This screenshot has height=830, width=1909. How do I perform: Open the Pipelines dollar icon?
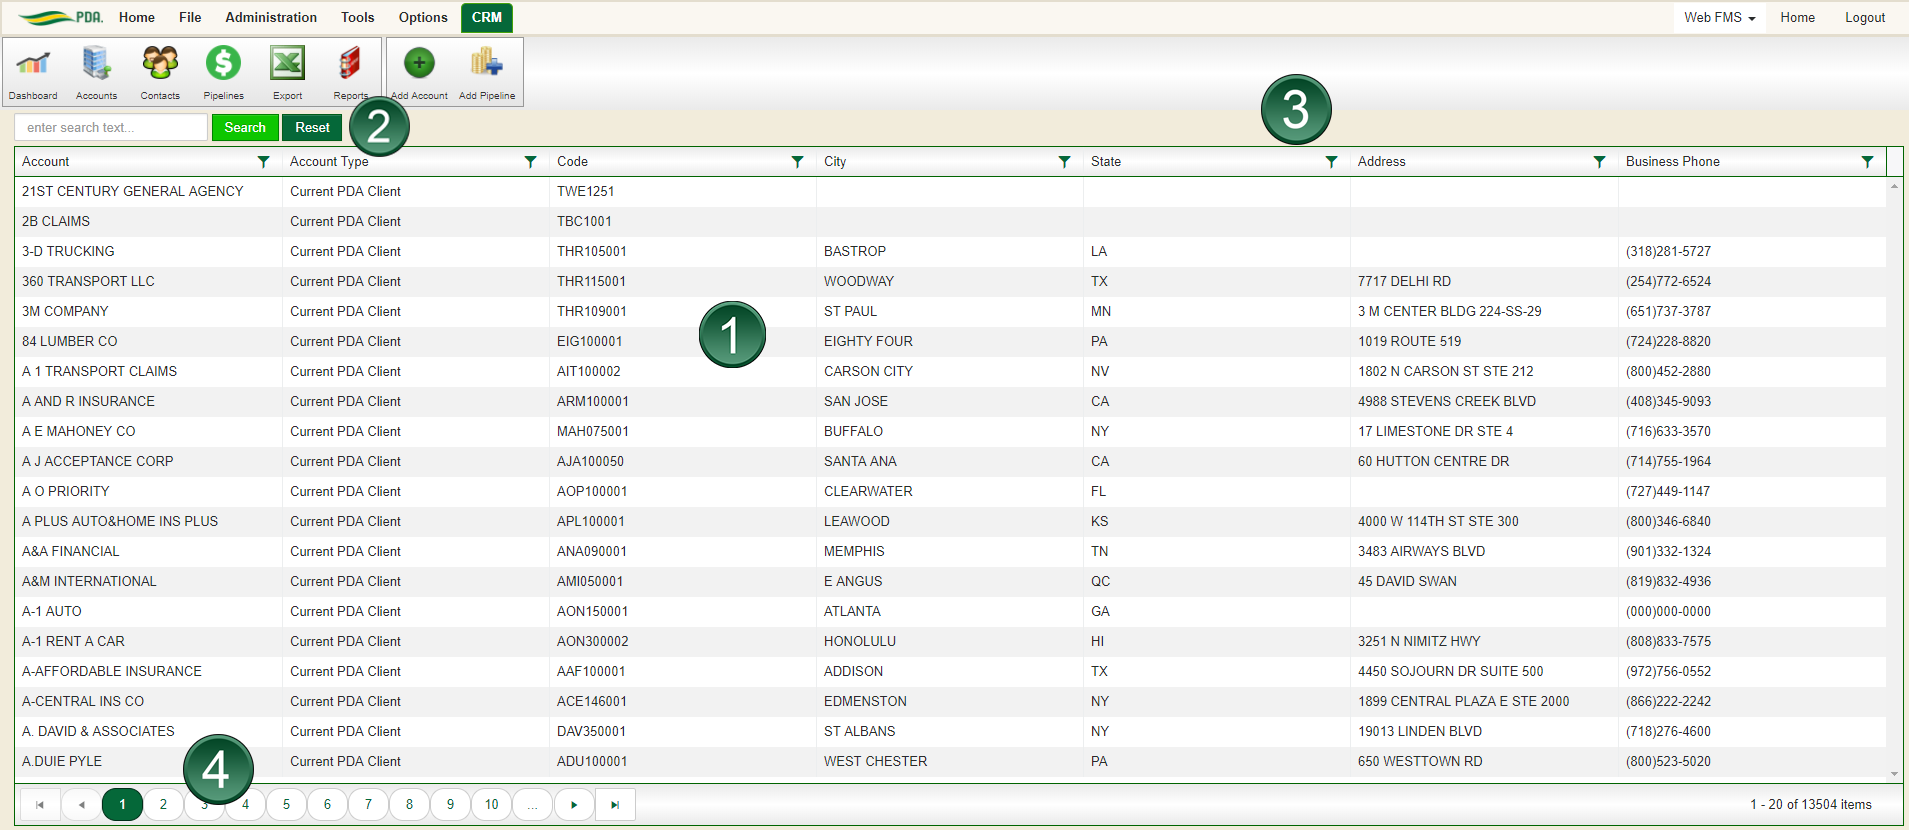223,64
